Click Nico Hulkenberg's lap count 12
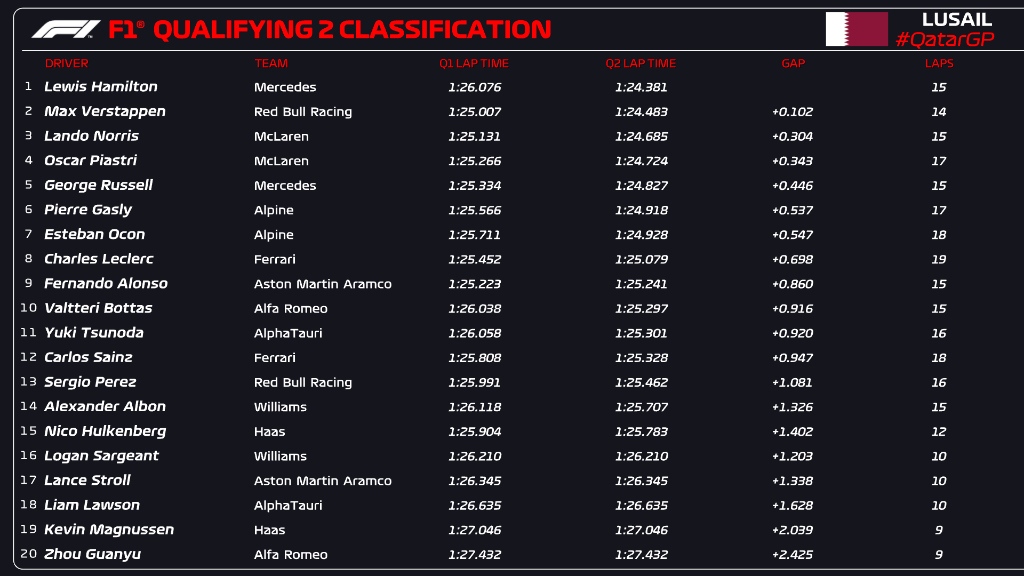The width and height of the screenshot is (1024, 576). point(938,432)
